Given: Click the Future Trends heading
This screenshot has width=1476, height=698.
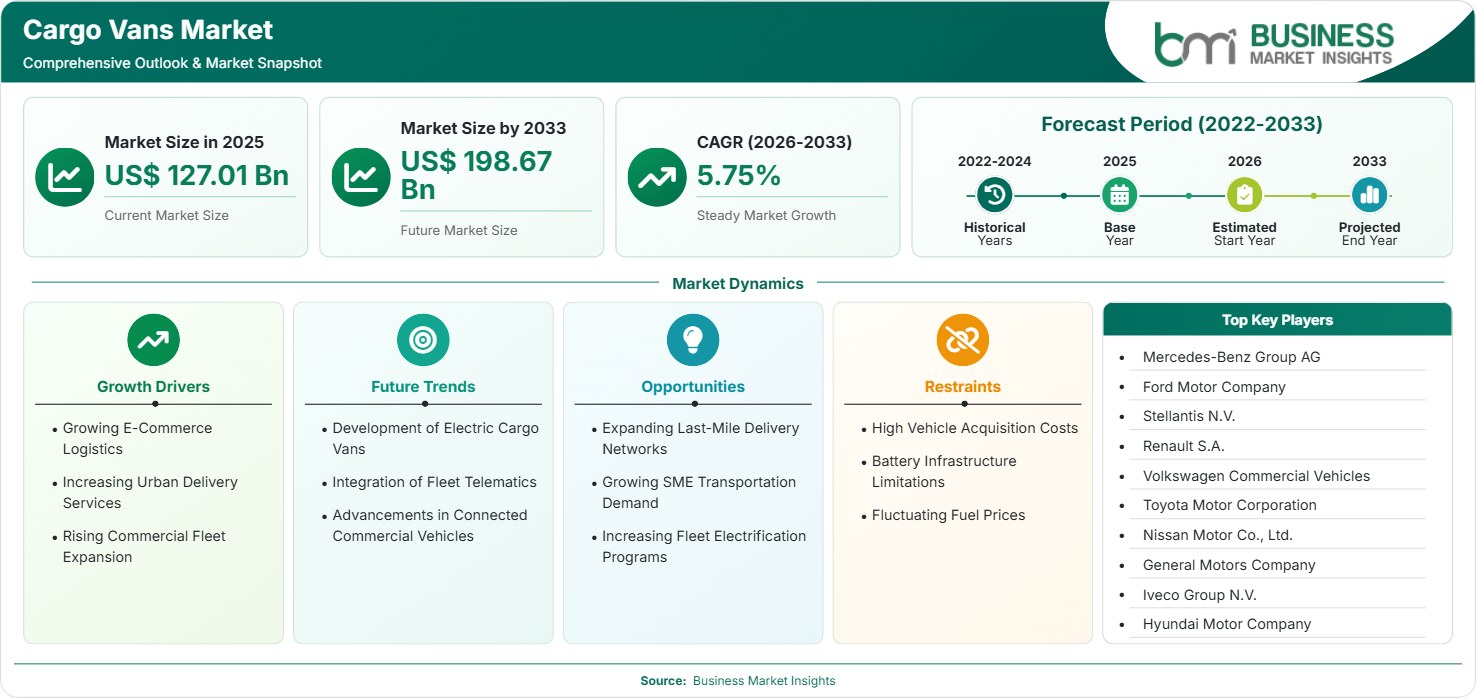Looking at the screenshot, I should coord(423,387).
